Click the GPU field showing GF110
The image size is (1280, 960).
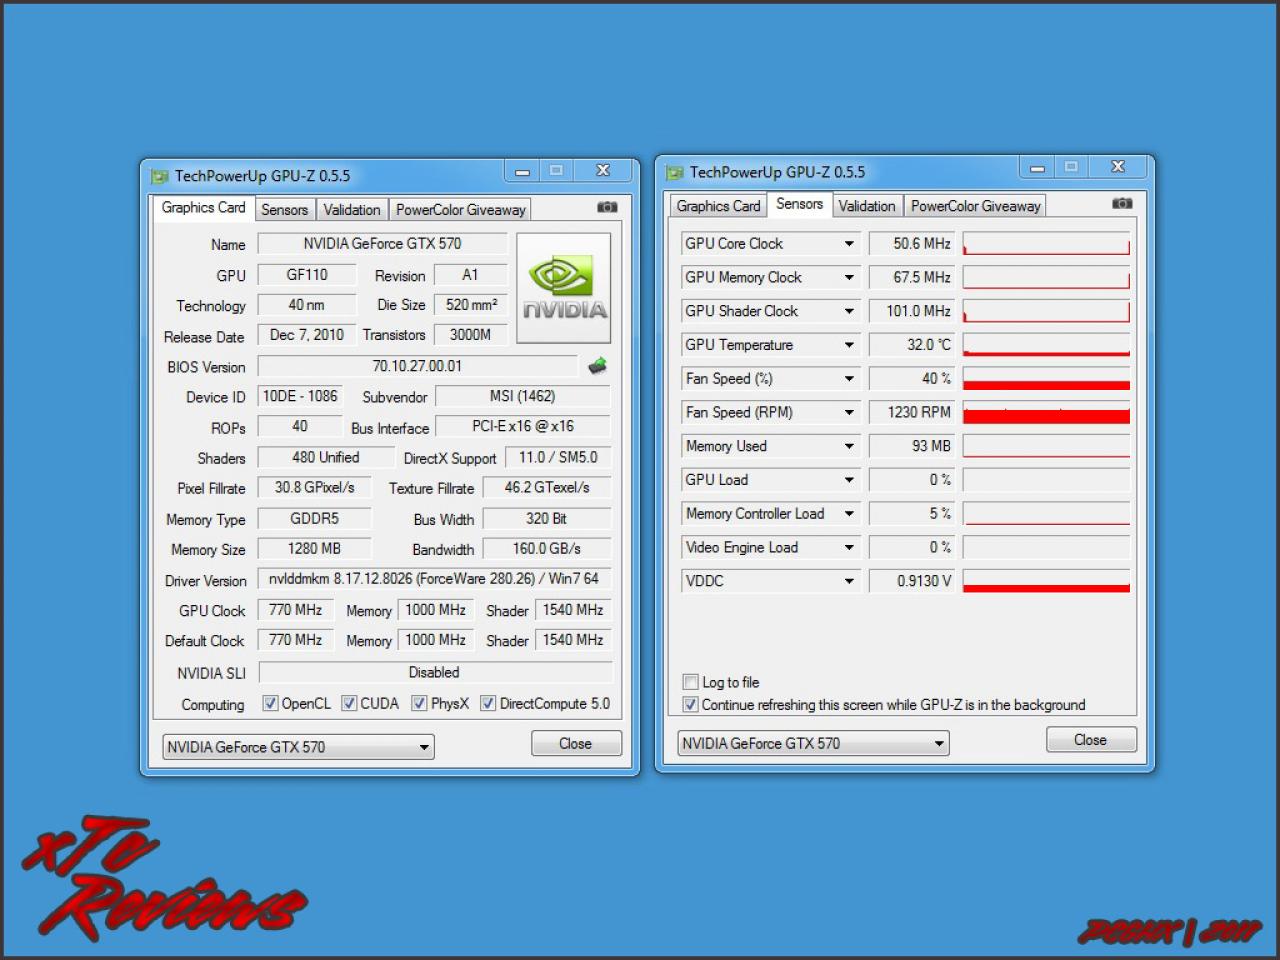307,275
